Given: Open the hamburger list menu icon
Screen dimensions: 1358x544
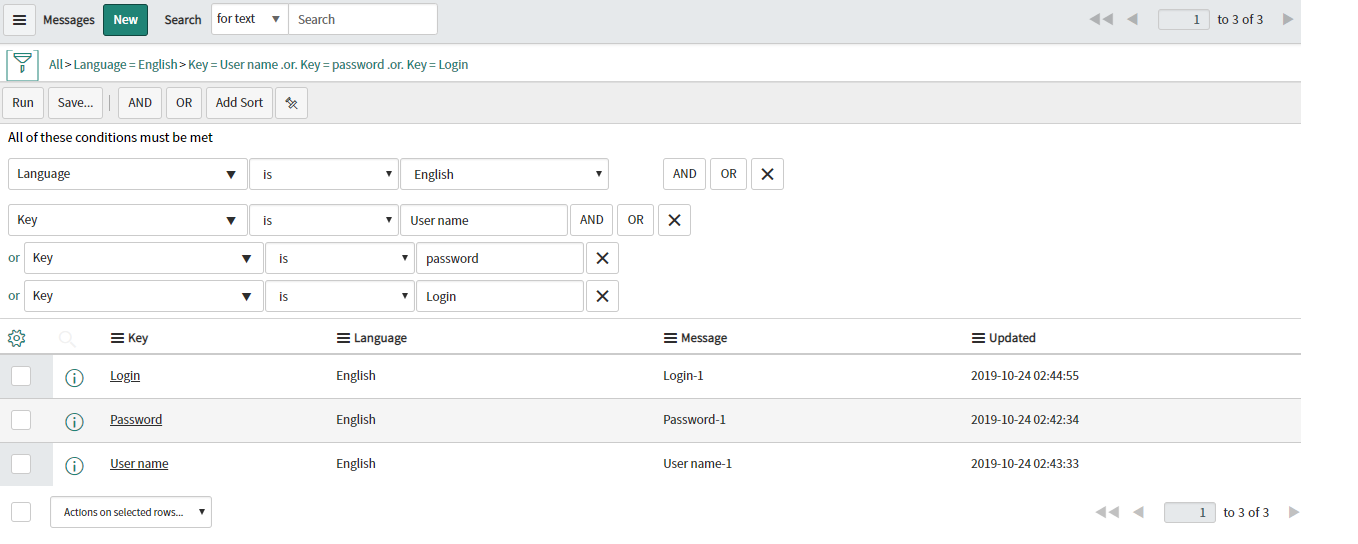Looking at the screenshot, I should 20,20.
